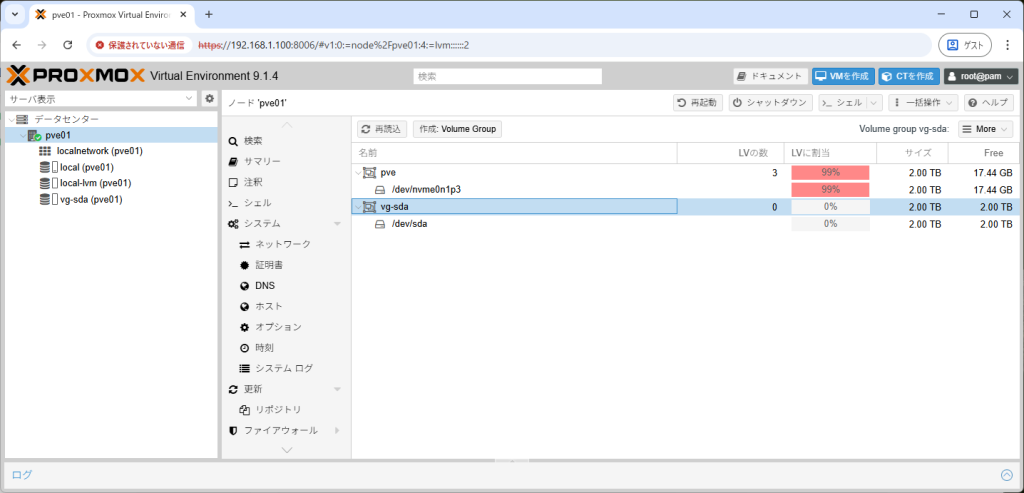Click シャットダウン button
Image resolution: width=1024 pixels, height=493 pixels.
tap(771, 103)
